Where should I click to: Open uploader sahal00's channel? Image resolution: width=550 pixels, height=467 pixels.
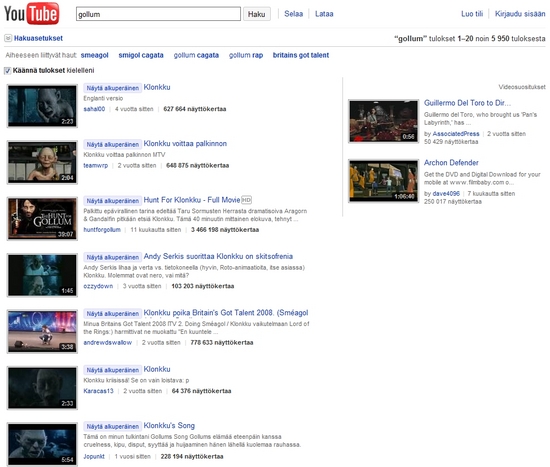(x=94, y=109)
